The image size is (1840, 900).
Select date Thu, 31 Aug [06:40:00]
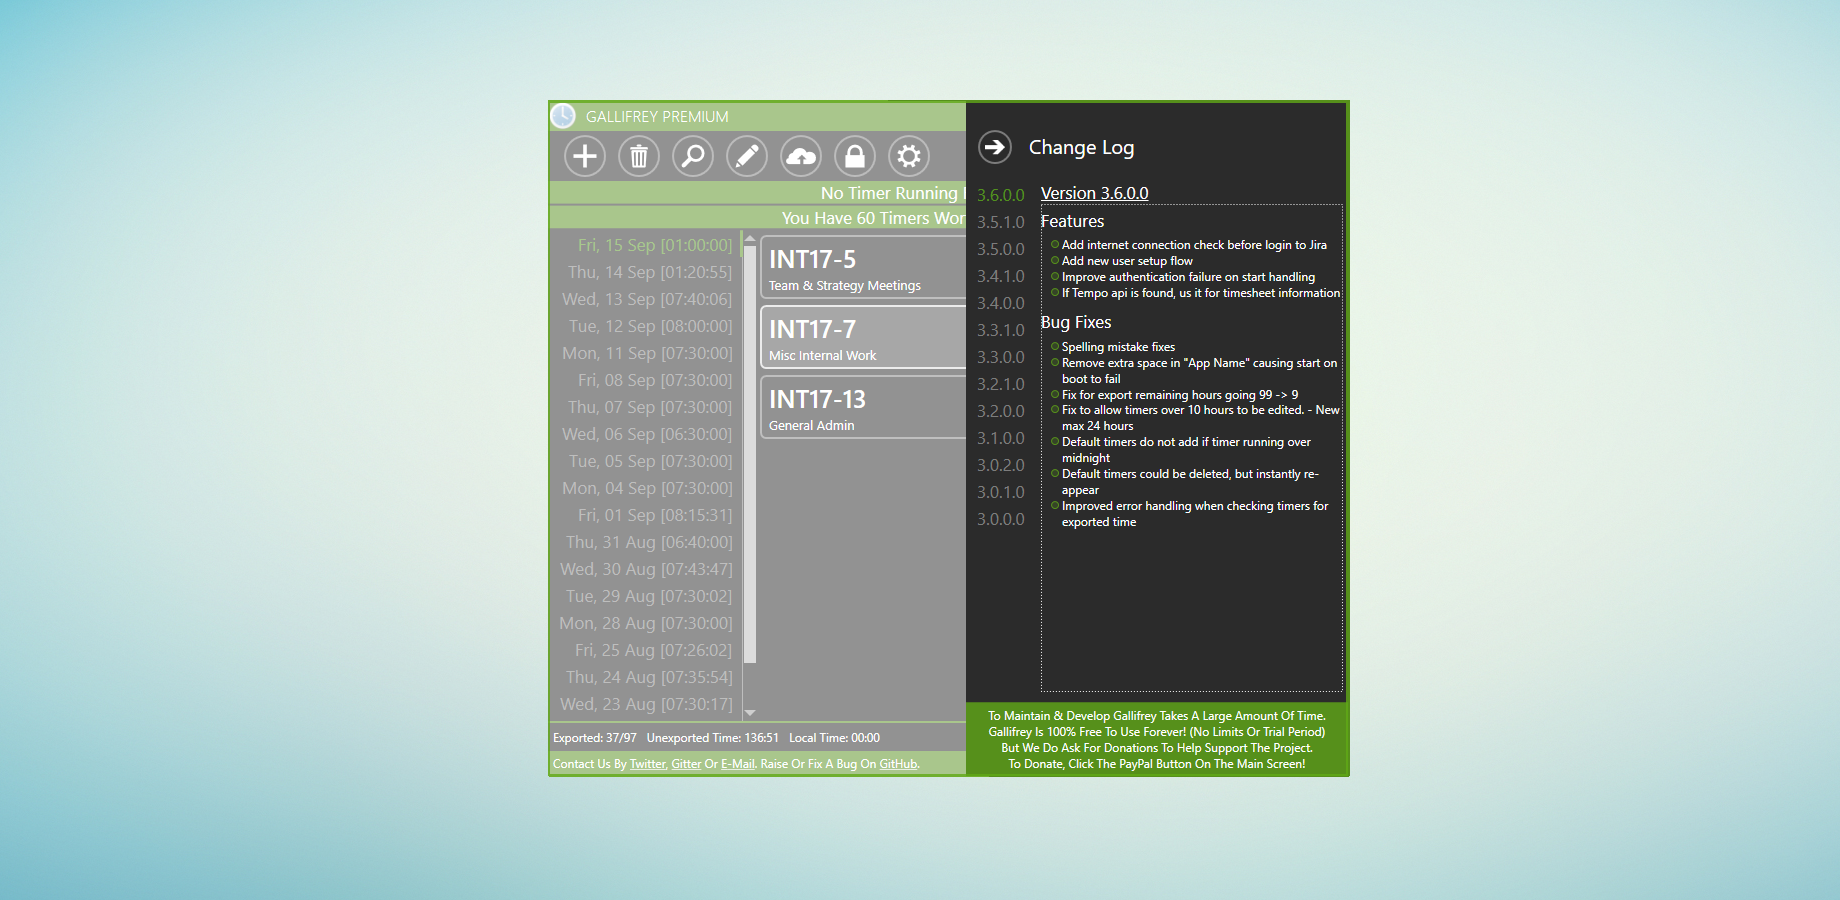pos(648,542)
